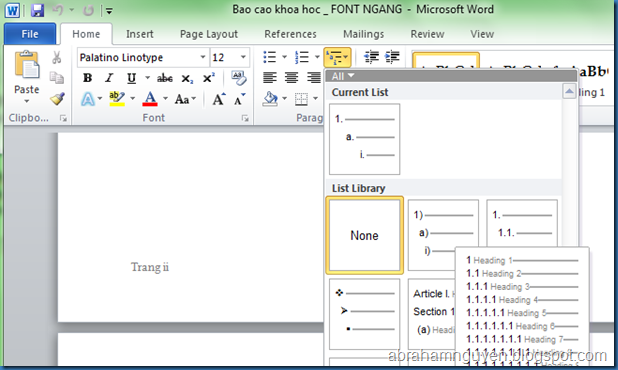Click the Save icon in quick access toolbar

coord(37,10)
